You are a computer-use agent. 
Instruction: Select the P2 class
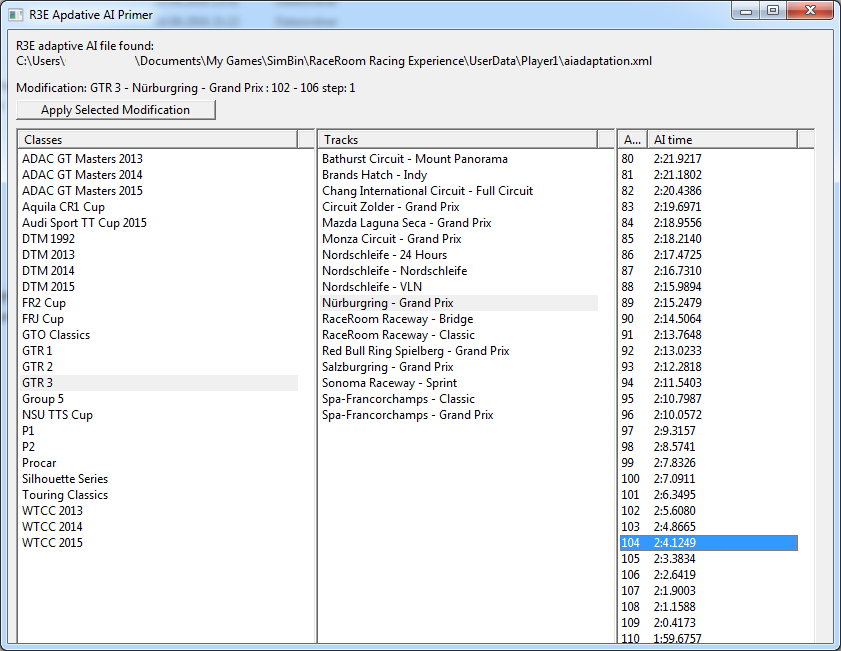point(159,447)
